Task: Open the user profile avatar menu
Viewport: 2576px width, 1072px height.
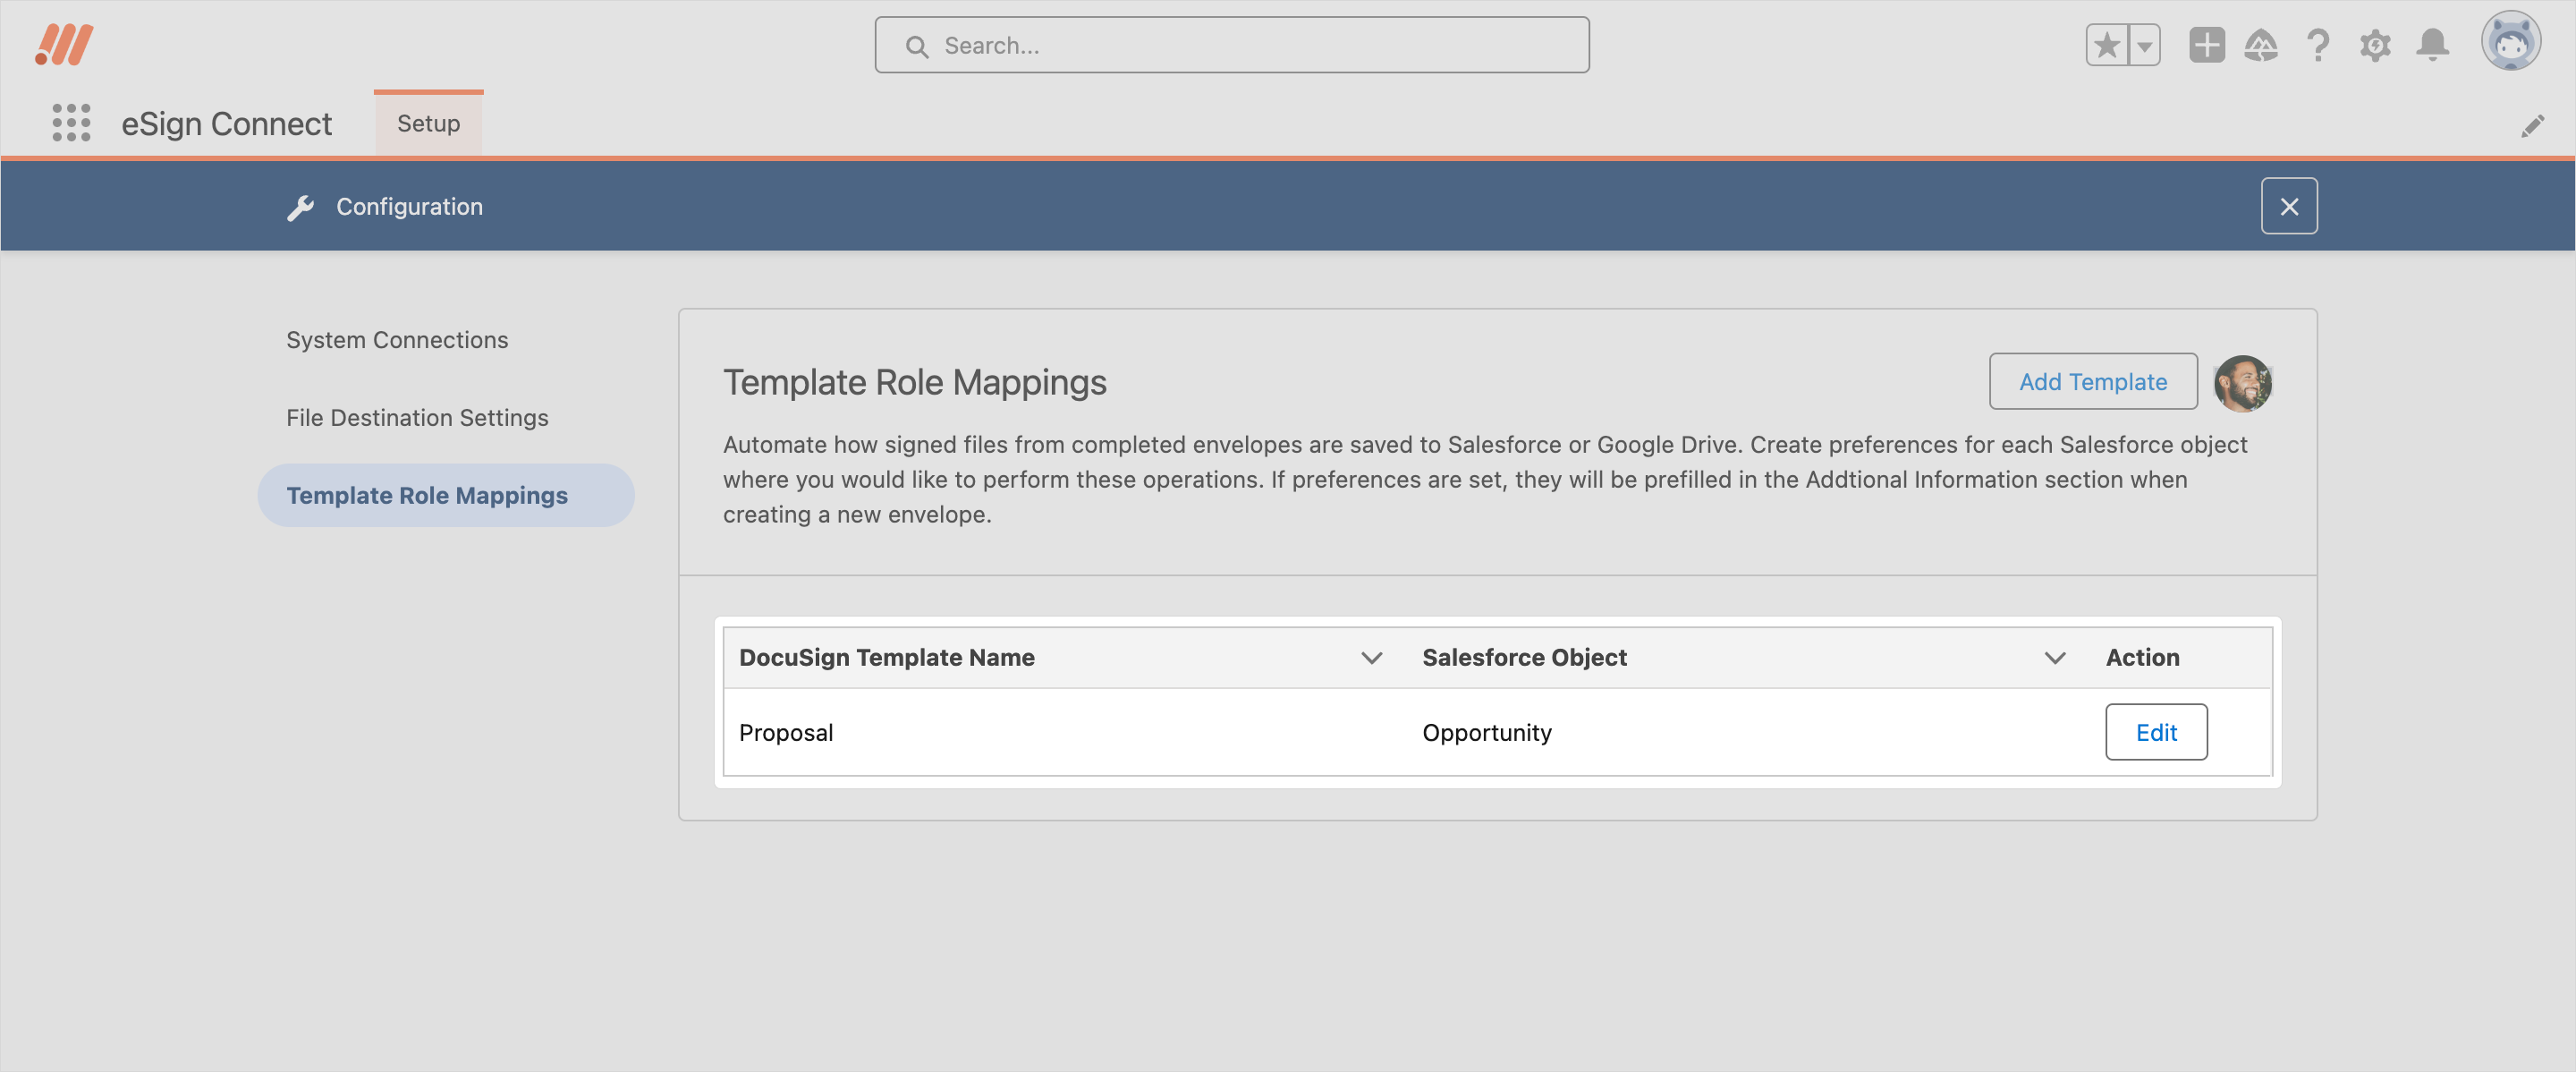Action: pyautogui.click(x=2510, y=42)
